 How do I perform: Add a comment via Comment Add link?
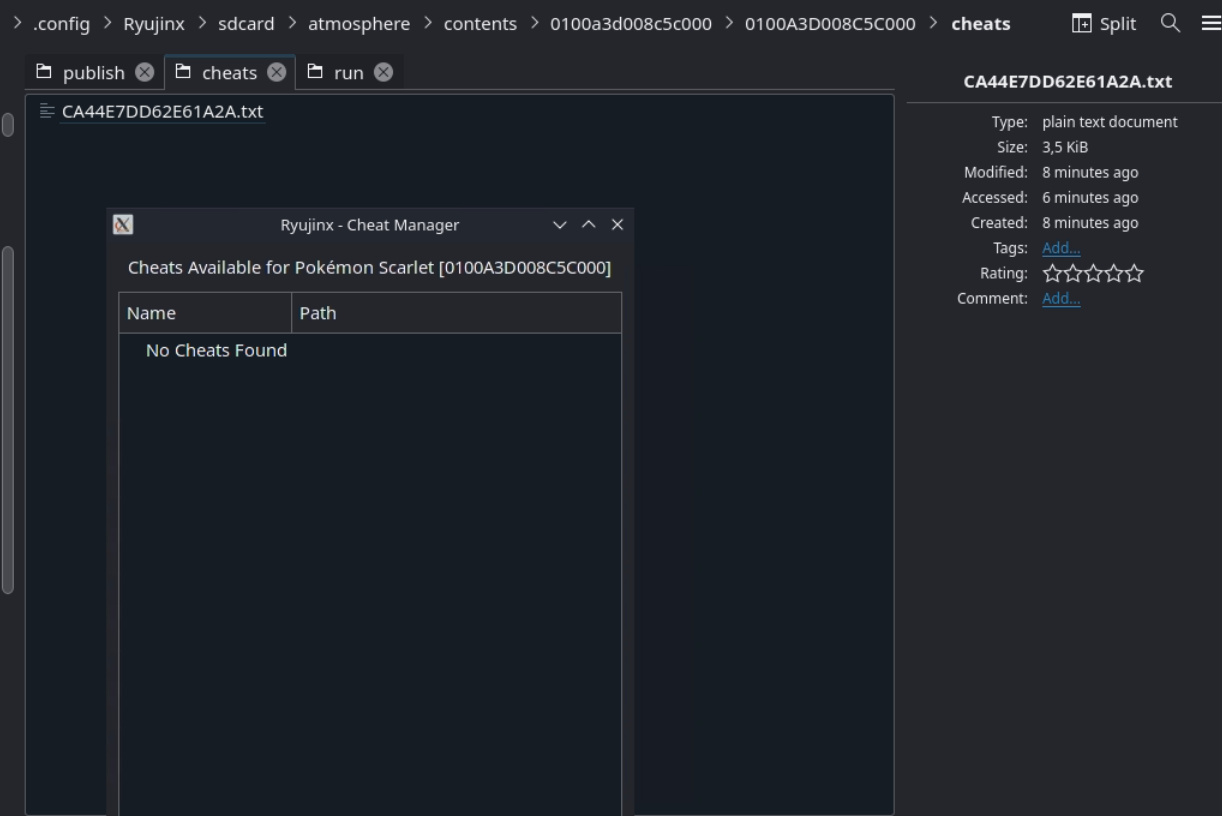pos(1061,298)
